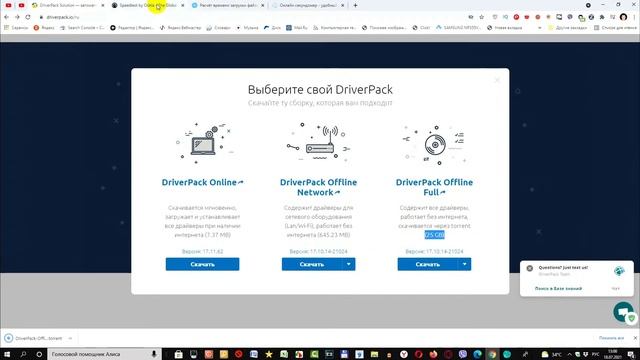Go back in browser history
Image resolution: width=640 pixels, height=360 pixels.
pos(6,17)
